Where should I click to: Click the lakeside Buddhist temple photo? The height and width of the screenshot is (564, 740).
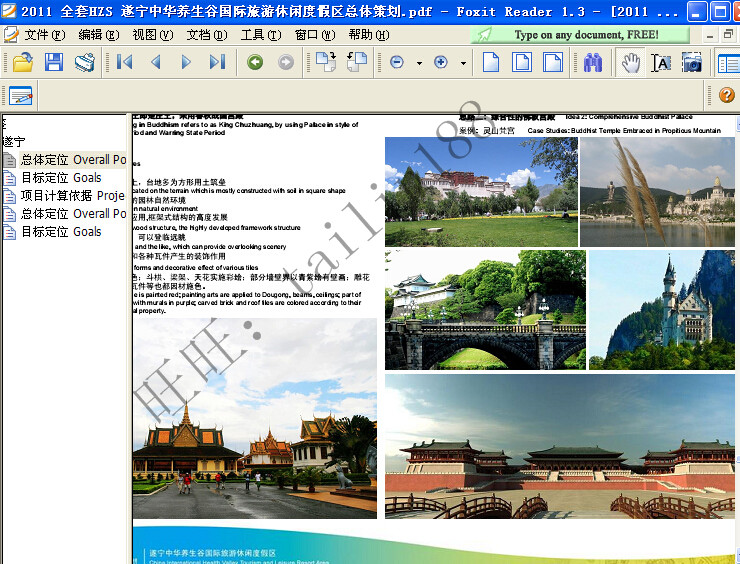tap(657, 192)
